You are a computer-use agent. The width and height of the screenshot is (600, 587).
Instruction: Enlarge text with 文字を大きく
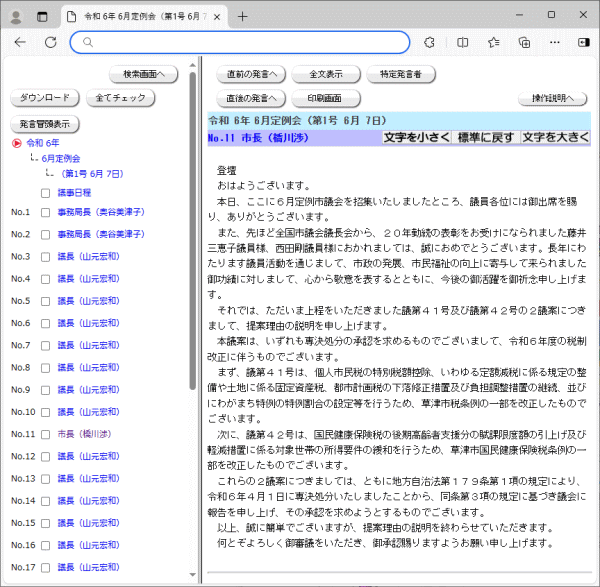(x=556, y=137)
